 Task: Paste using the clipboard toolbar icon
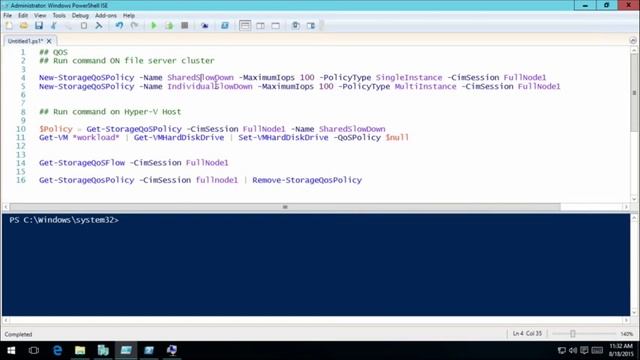(x=84, y=26)
